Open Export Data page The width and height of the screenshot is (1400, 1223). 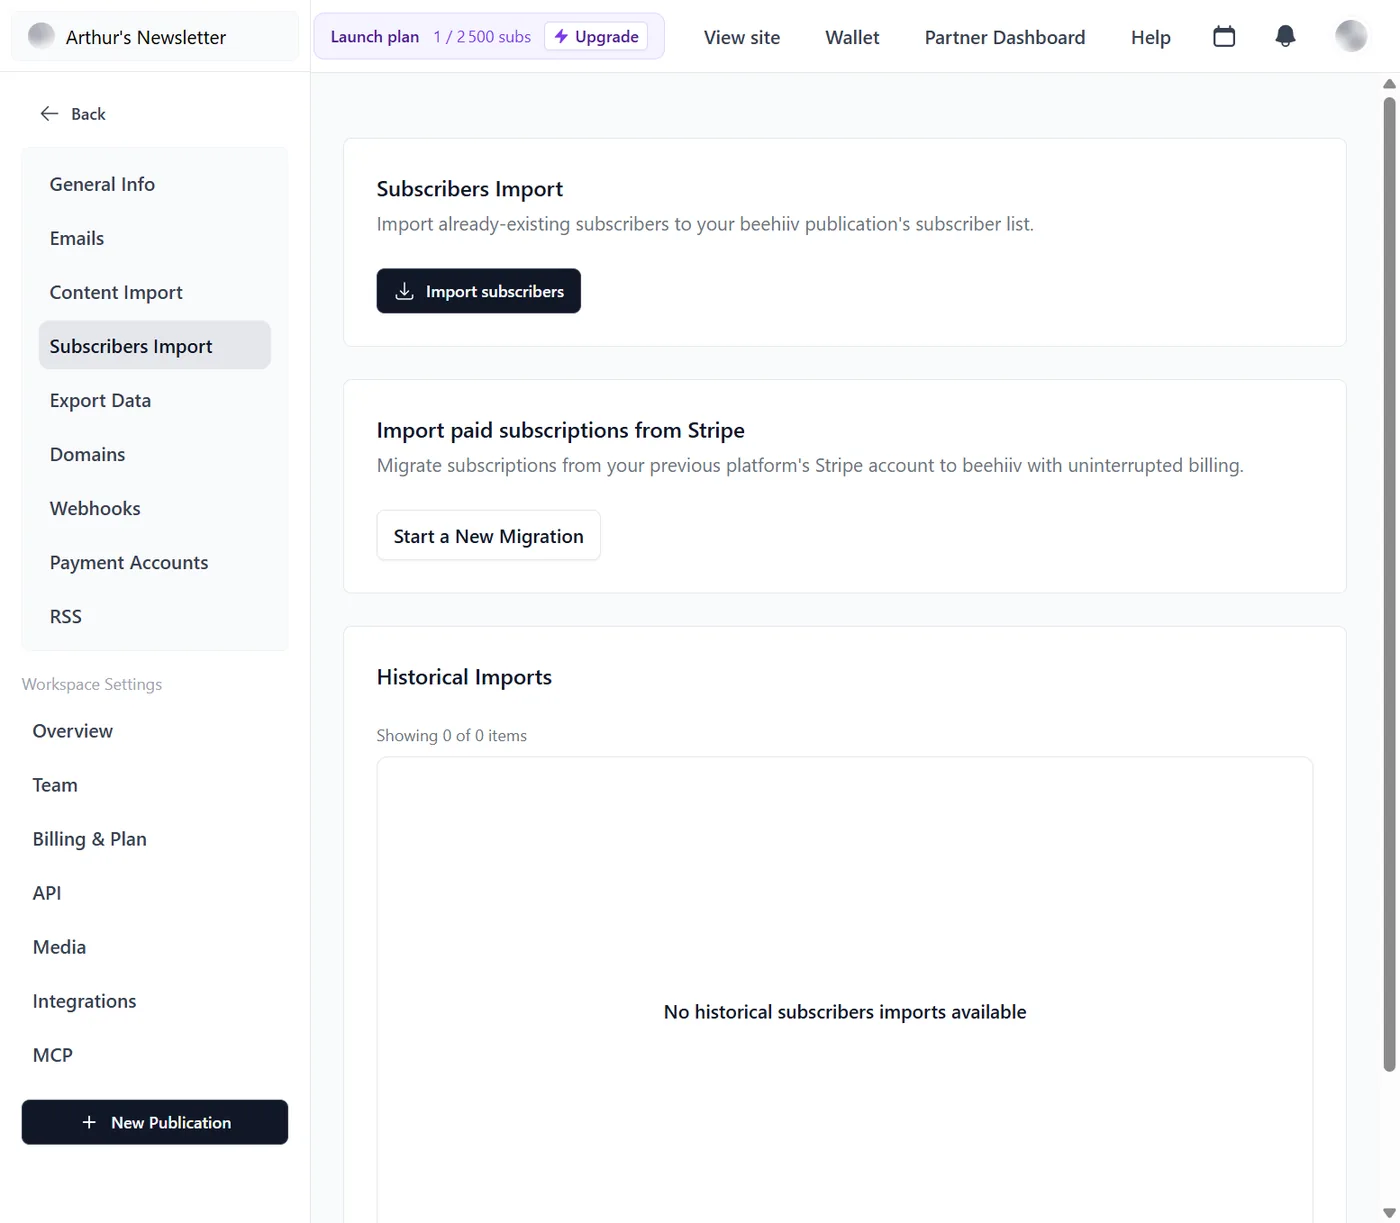point(154,400)
